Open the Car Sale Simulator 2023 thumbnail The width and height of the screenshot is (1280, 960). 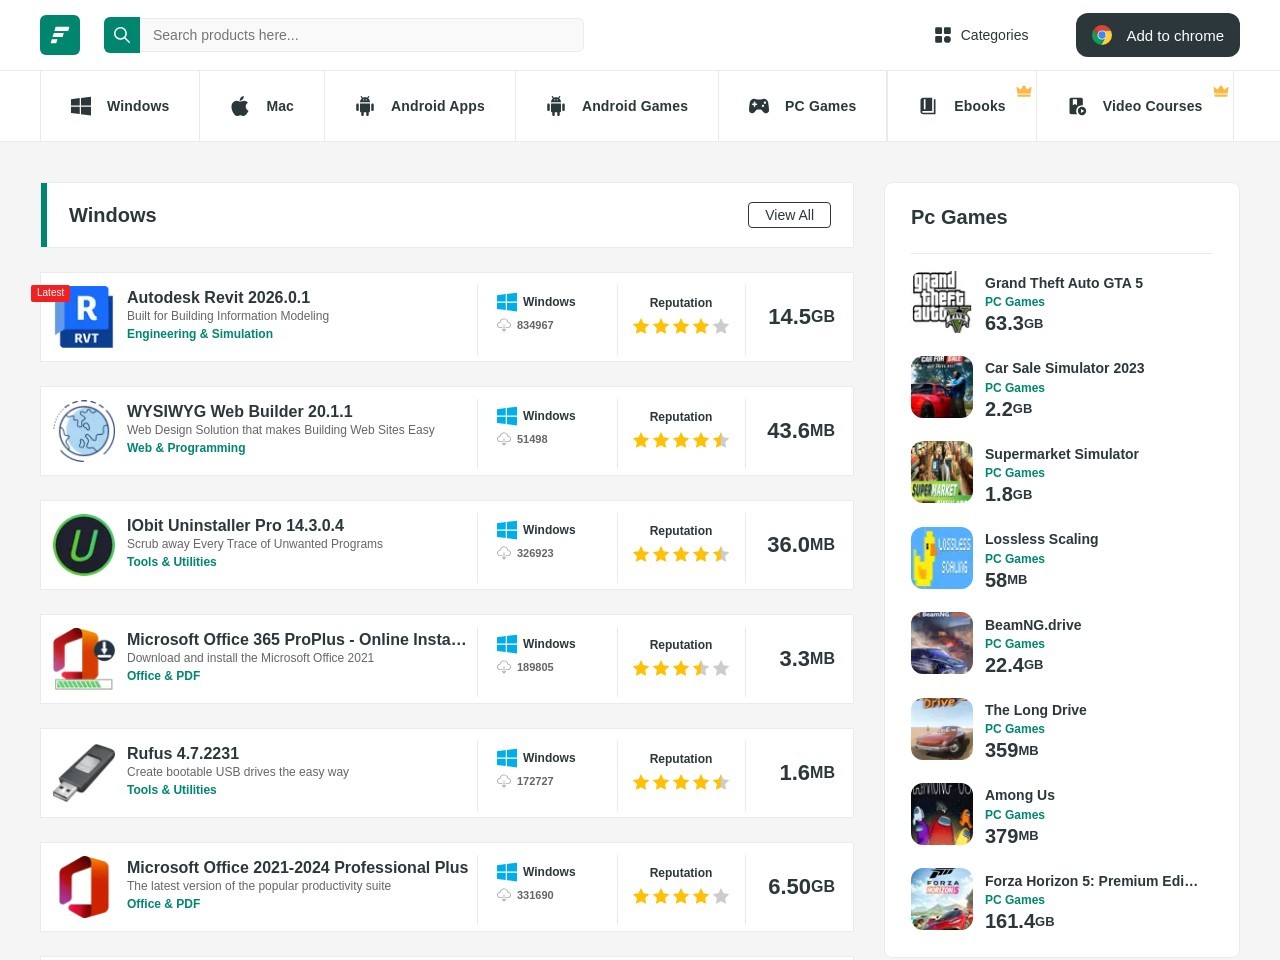[x=942, y=387]
